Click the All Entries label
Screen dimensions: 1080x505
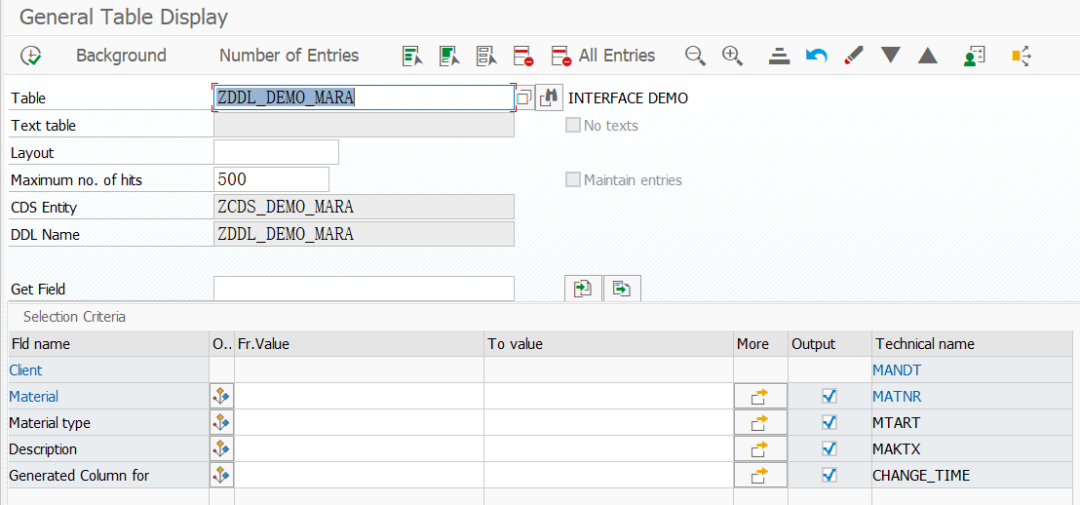click(x=617, y=55)
